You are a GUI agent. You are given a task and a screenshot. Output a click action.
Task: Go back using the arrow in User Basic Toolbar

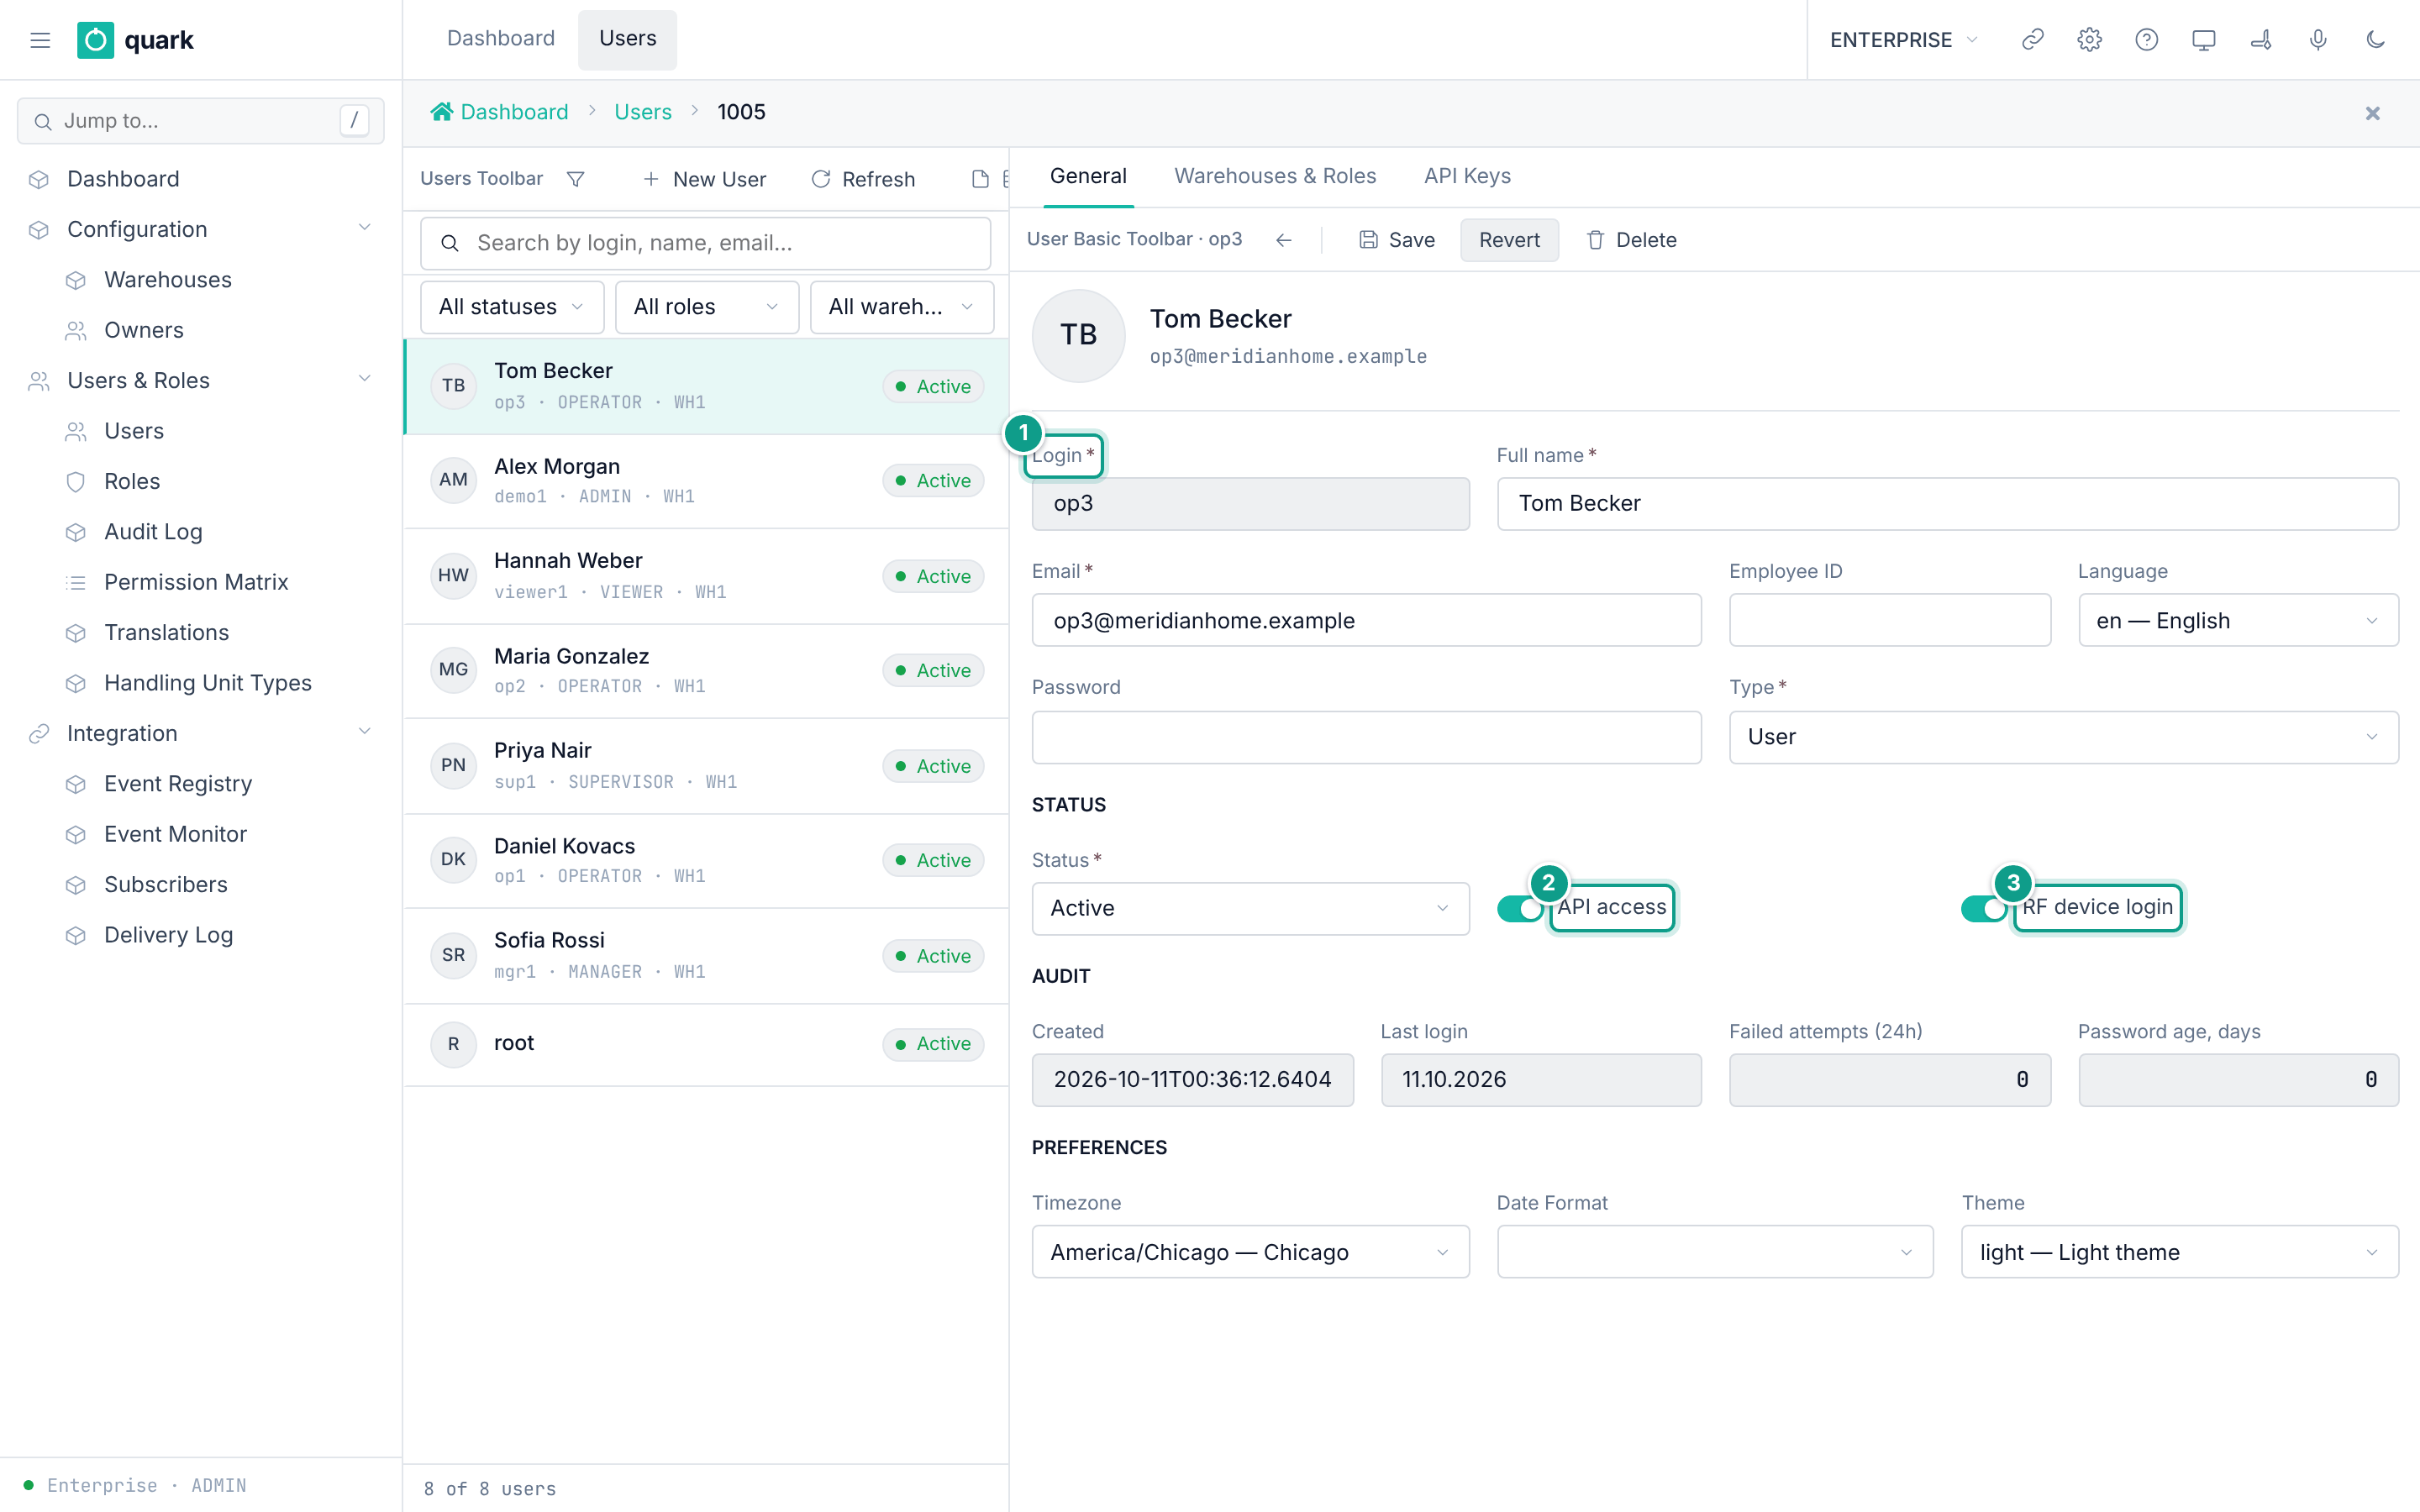tap(1284, 240)
